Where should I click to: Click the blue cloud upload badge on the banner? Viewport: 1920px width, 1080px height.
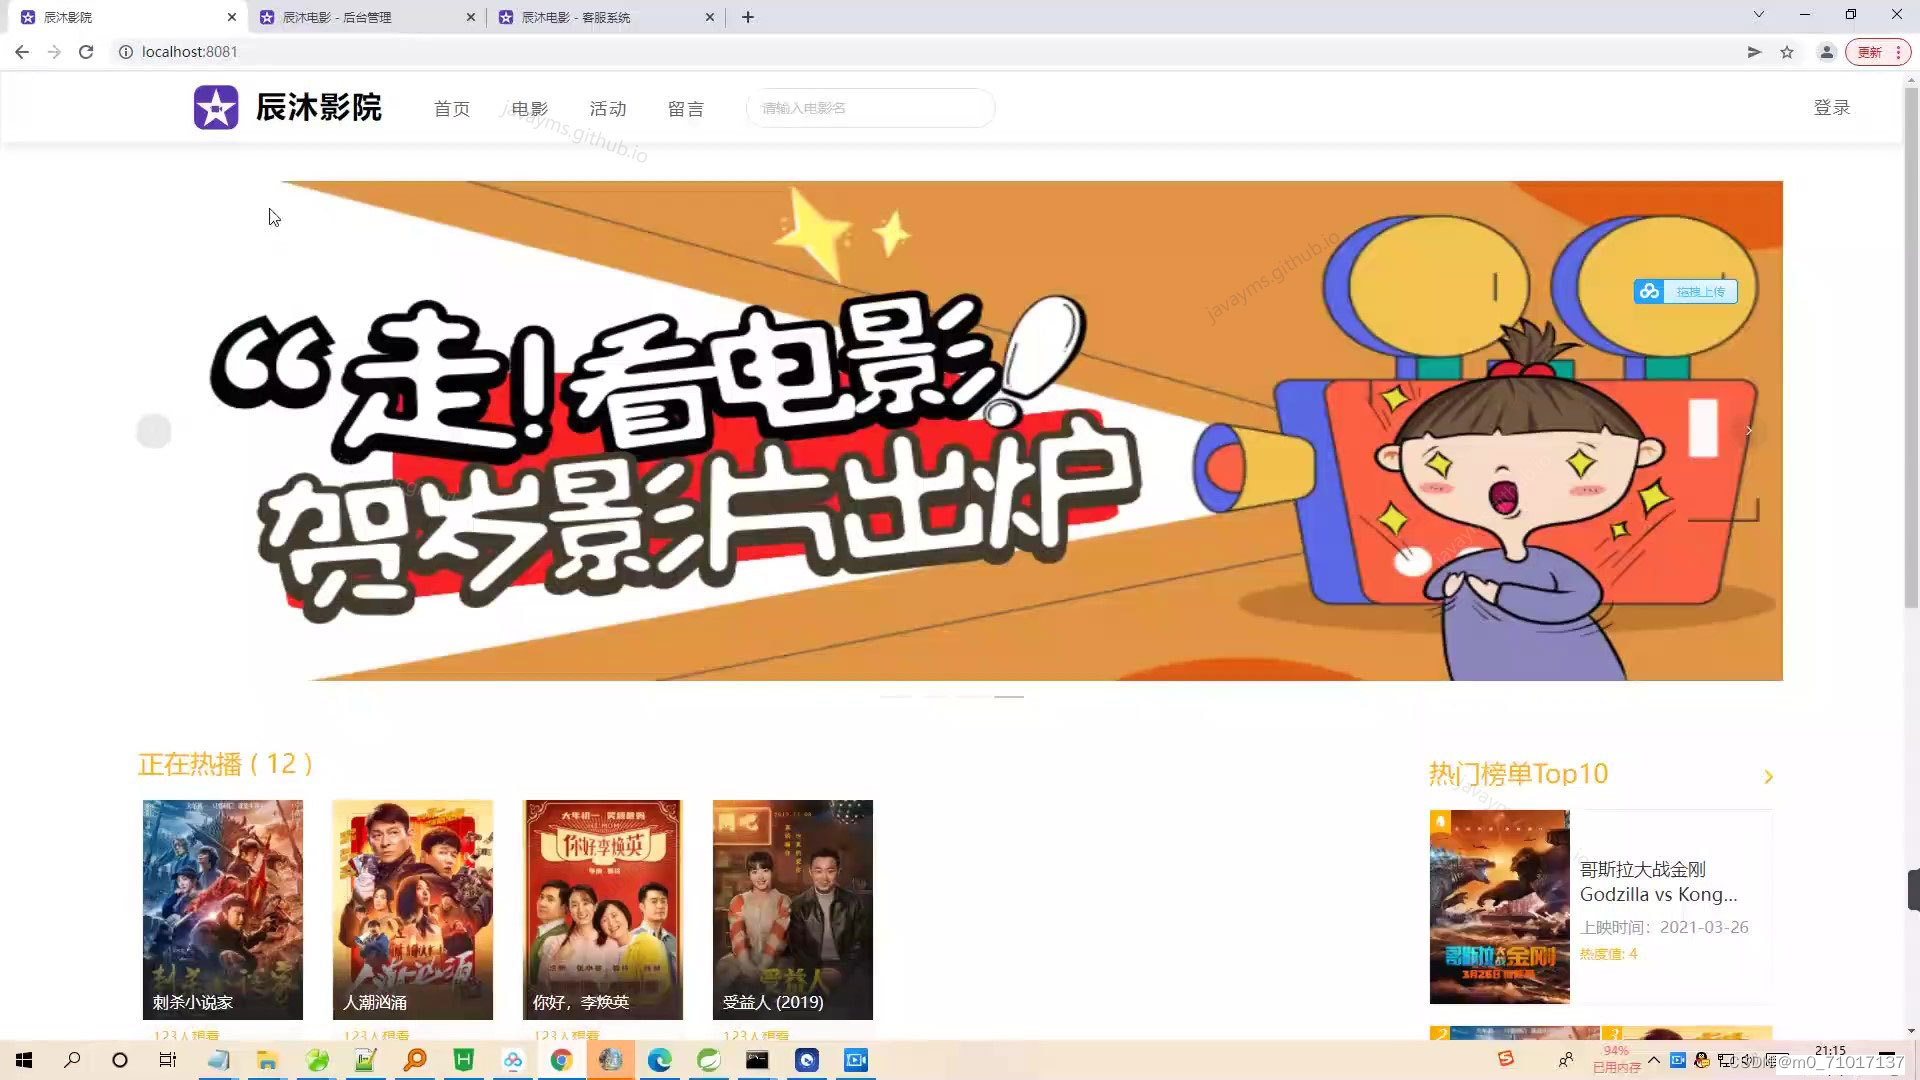1685,291
